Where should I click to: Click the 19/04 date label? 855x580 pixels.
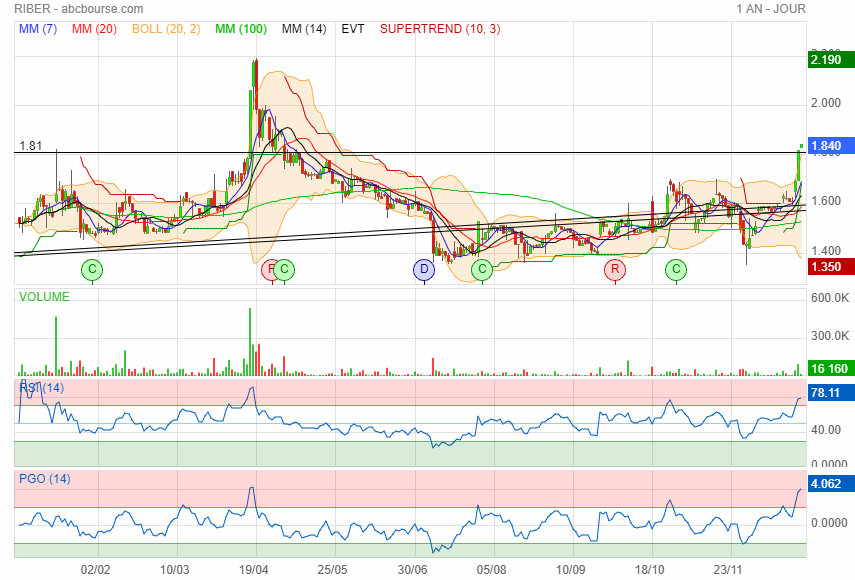(x=254, y=570)
